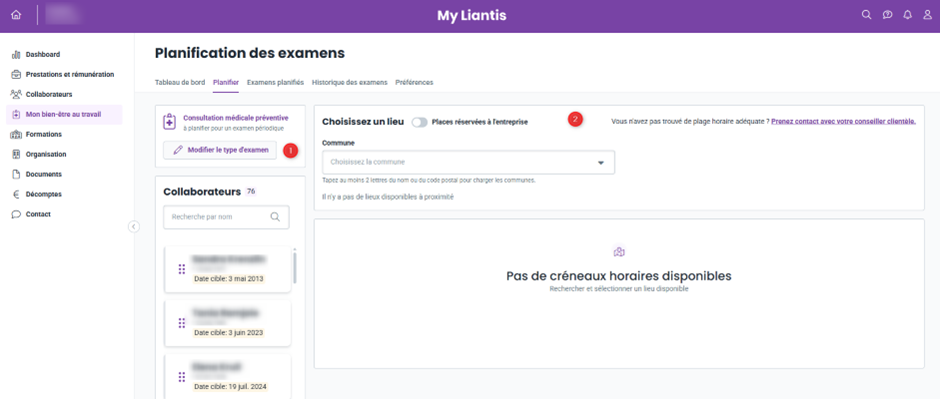Click the à planifier pour un examen périodique text
Viewport: 940px width, 399px height.
233,128
